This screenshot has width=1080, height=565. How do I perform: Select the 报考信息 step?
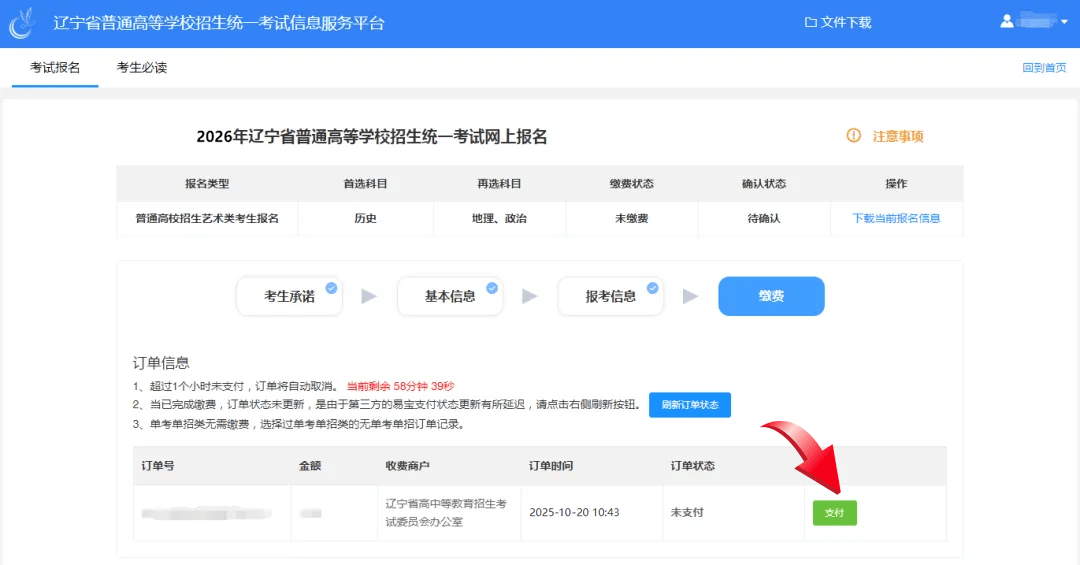[x=610, y=296]
